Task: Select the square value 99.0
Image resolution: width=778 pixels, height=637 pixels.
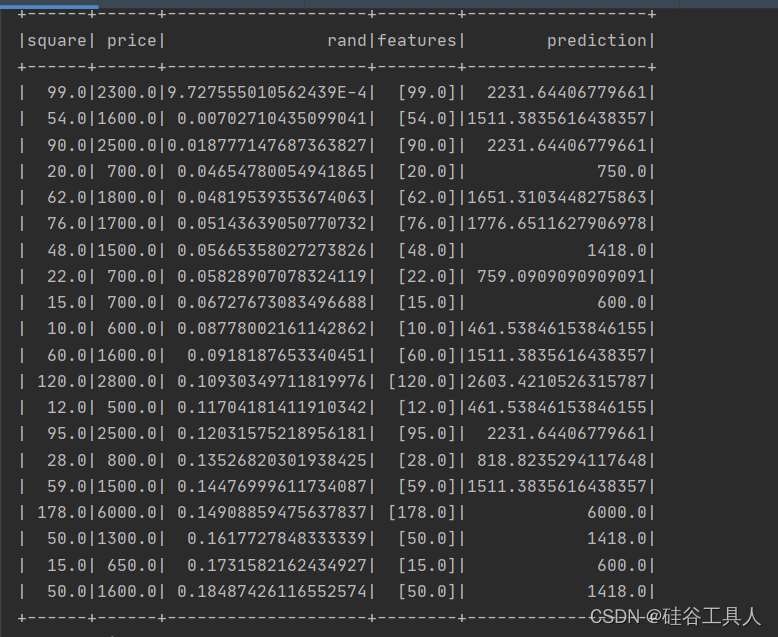Action: pos(67,92)
